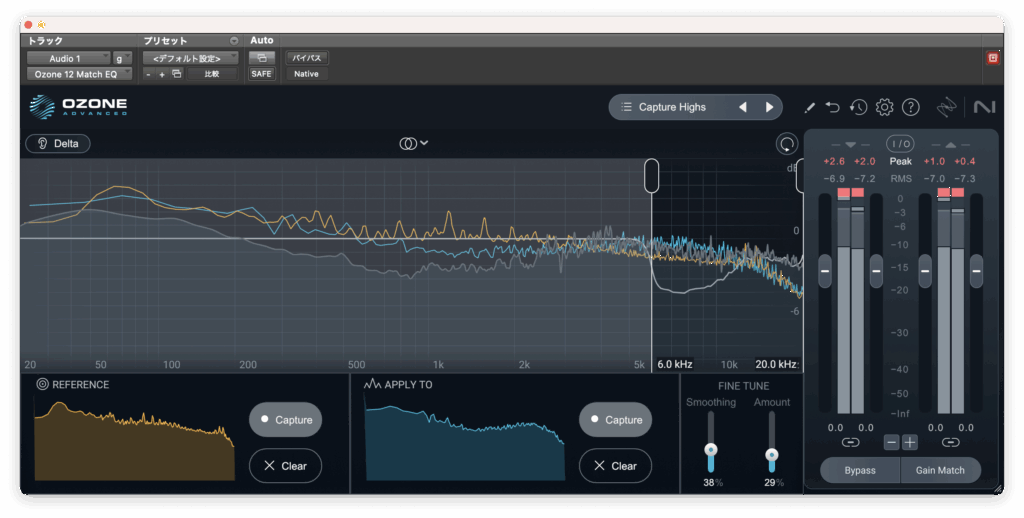
Task: Open the Ozone 12 Match EQ plugin selector
Action: tap(79, 74)
